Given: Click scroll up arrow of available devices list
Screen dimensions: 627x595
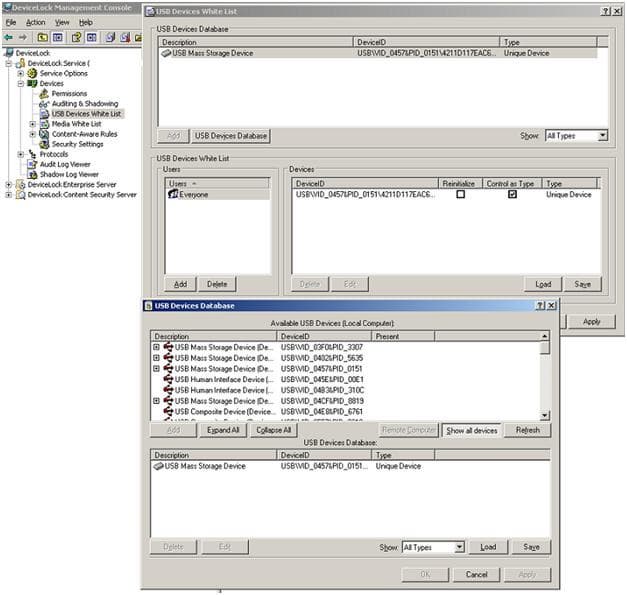Looking at the screenshot, I should [544, 336].
